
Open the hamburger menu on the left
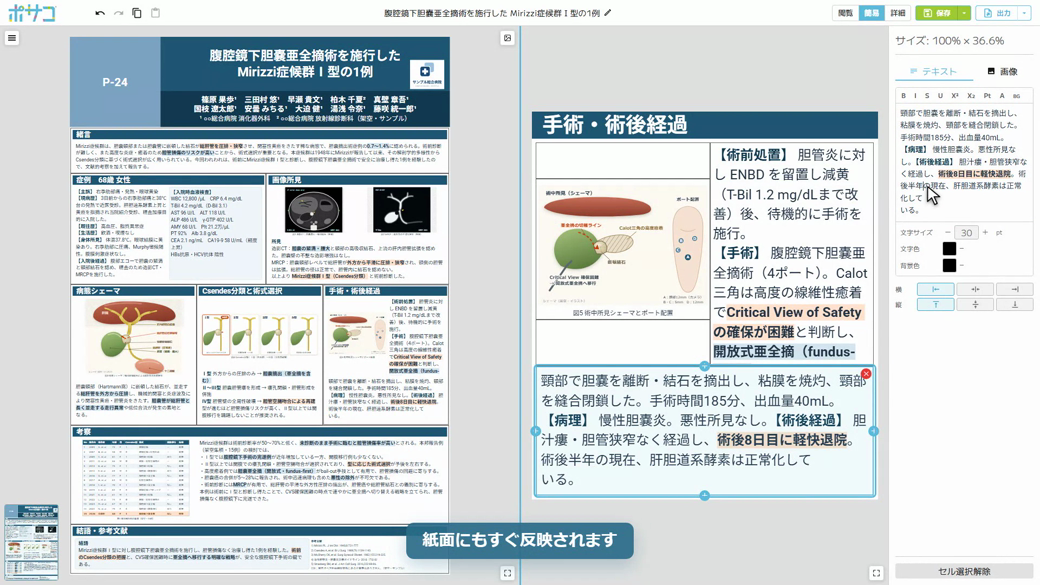[x=12, y=38]
